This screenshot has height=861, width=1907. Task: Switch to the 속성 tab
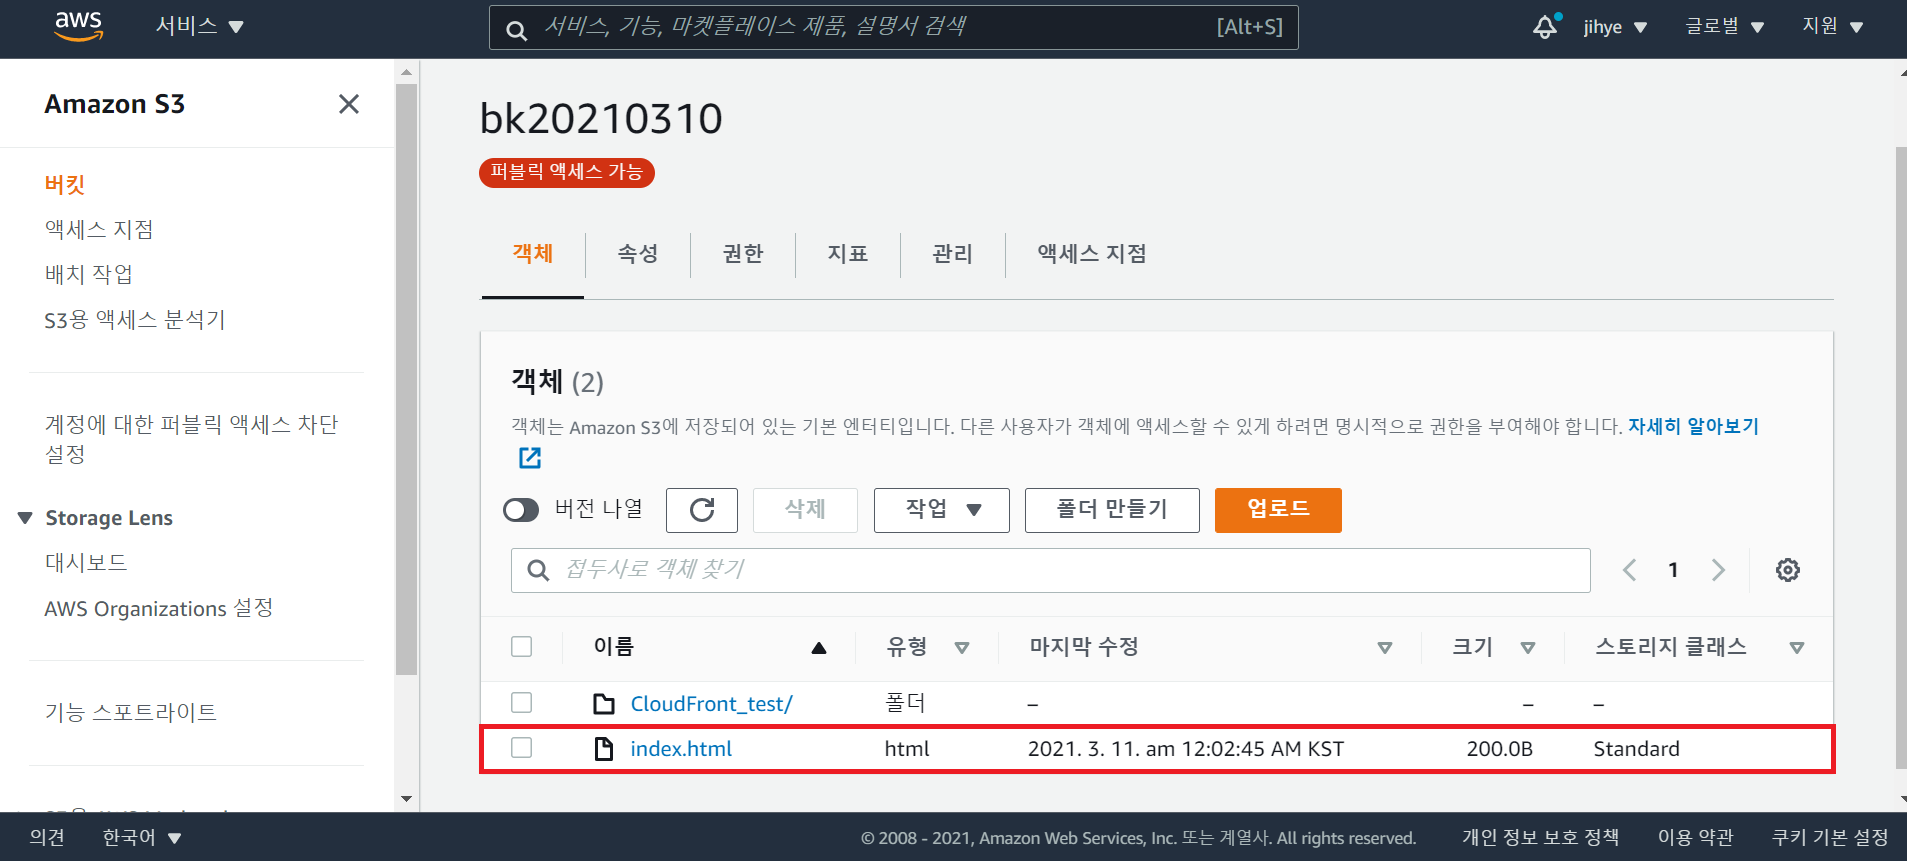638,254
